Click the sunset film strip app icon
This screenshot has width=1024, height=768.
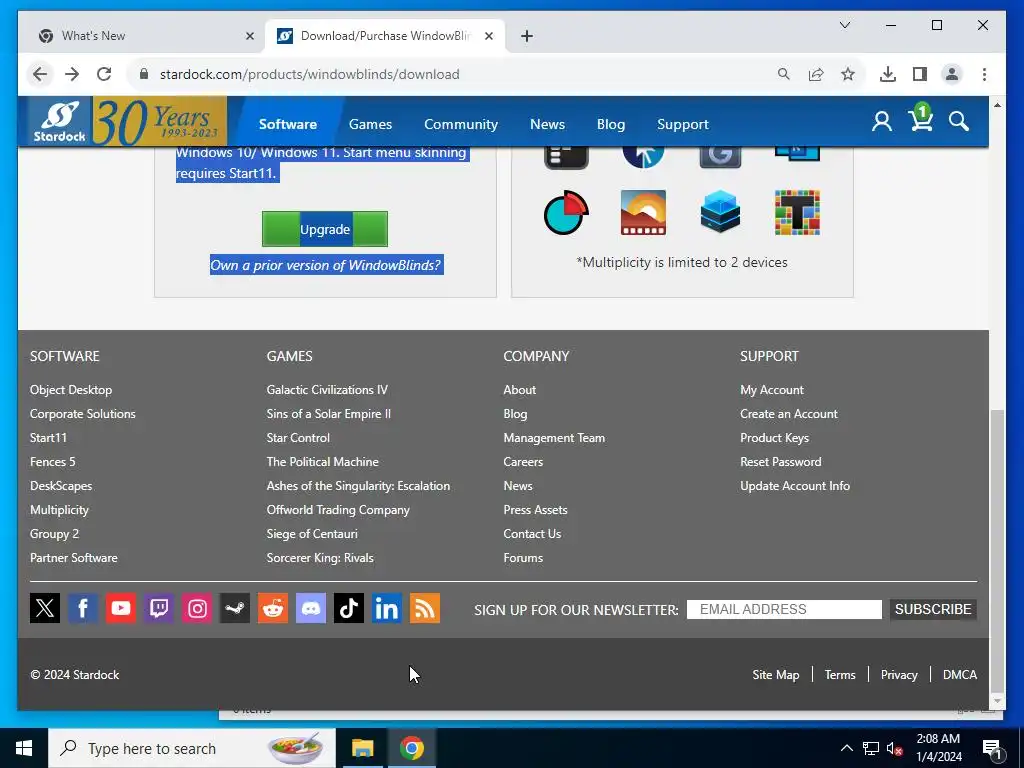point(643,212)
